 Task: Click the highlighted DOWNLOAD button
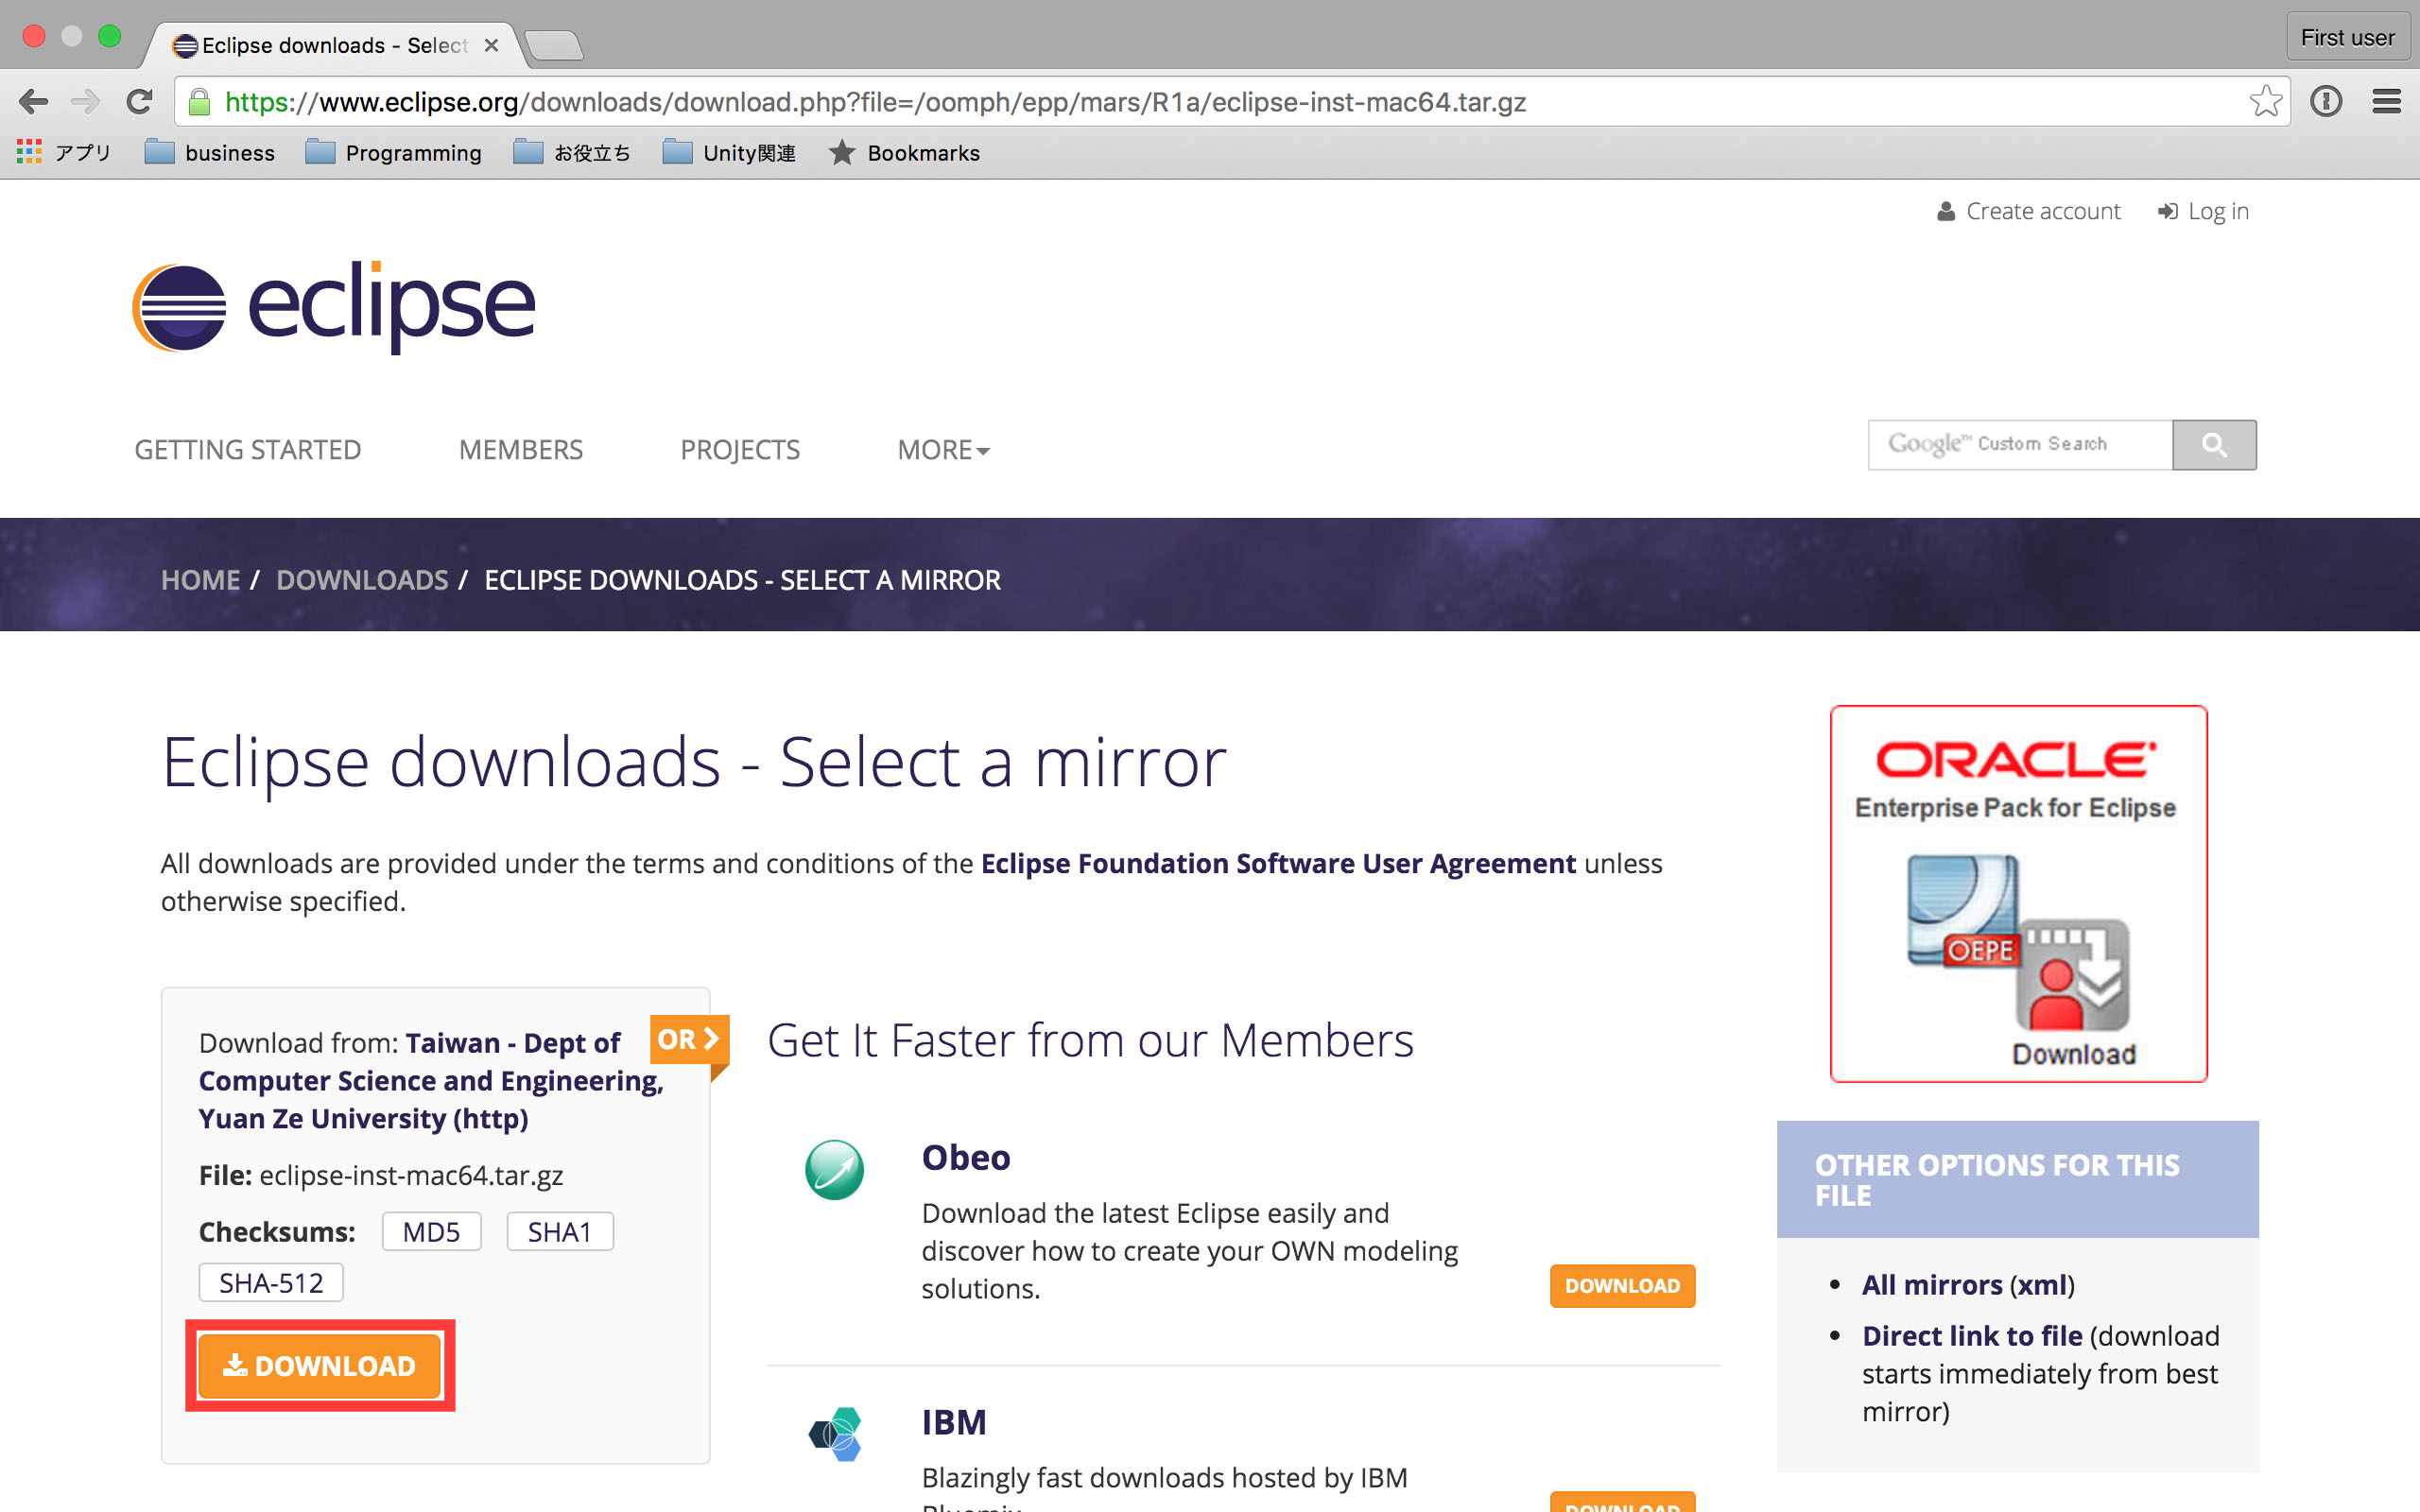(x=319, y=1366)
